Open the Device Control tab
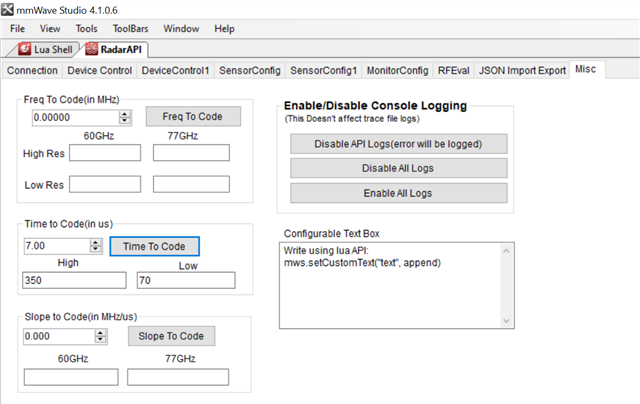Viewport: 640px width, 404px height. click(100, 70)
